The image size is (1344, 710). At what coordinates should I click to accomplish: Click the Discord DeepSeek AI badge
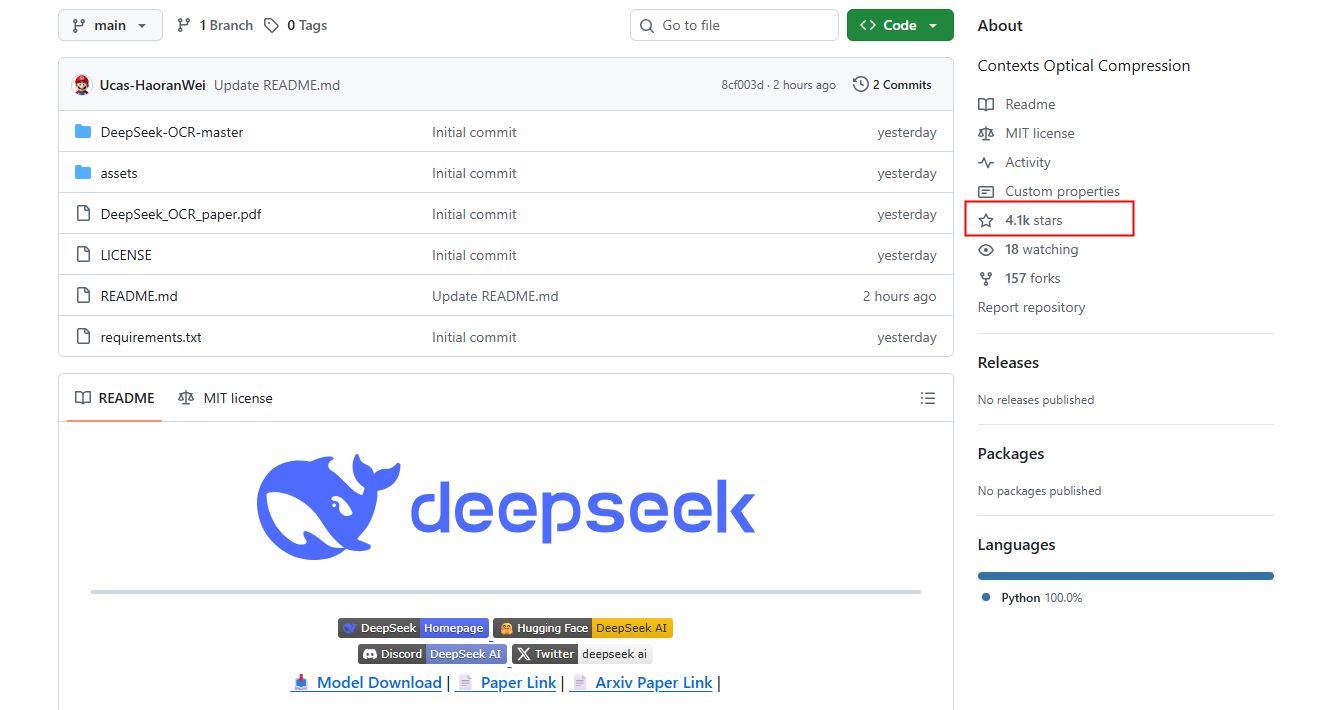(x=433, y=654)
